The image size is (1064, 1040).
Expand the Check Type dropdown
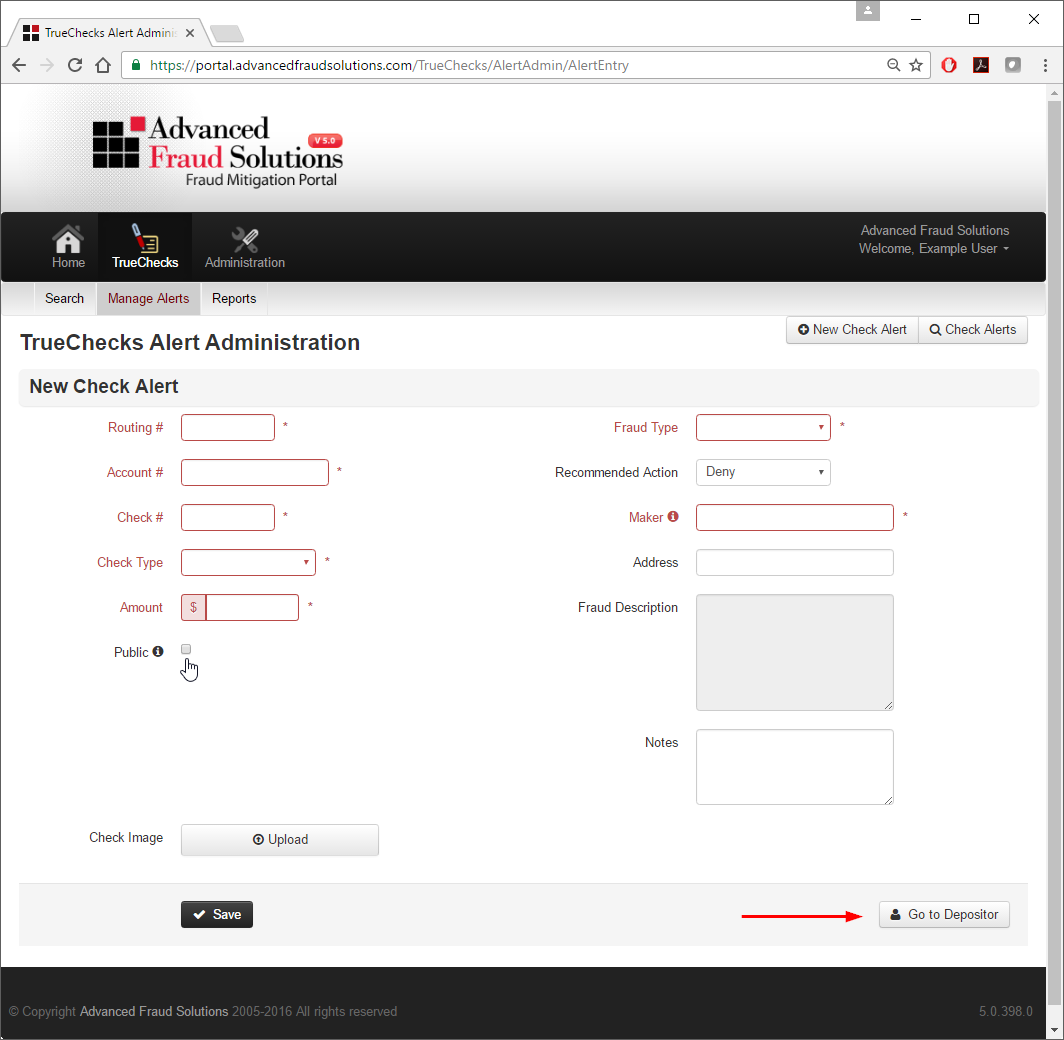(248, 562)
